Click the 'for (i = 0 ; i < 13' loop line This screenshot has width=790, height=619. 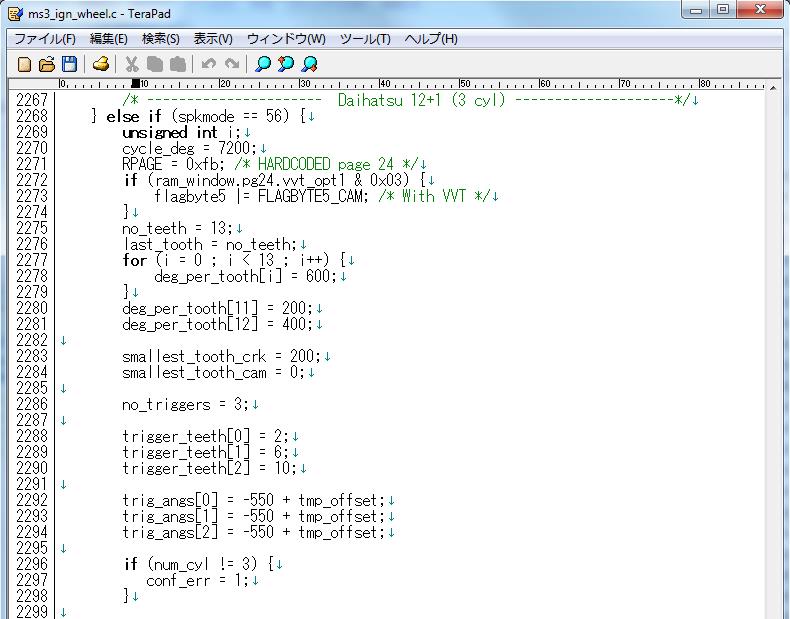click(234, 260)
